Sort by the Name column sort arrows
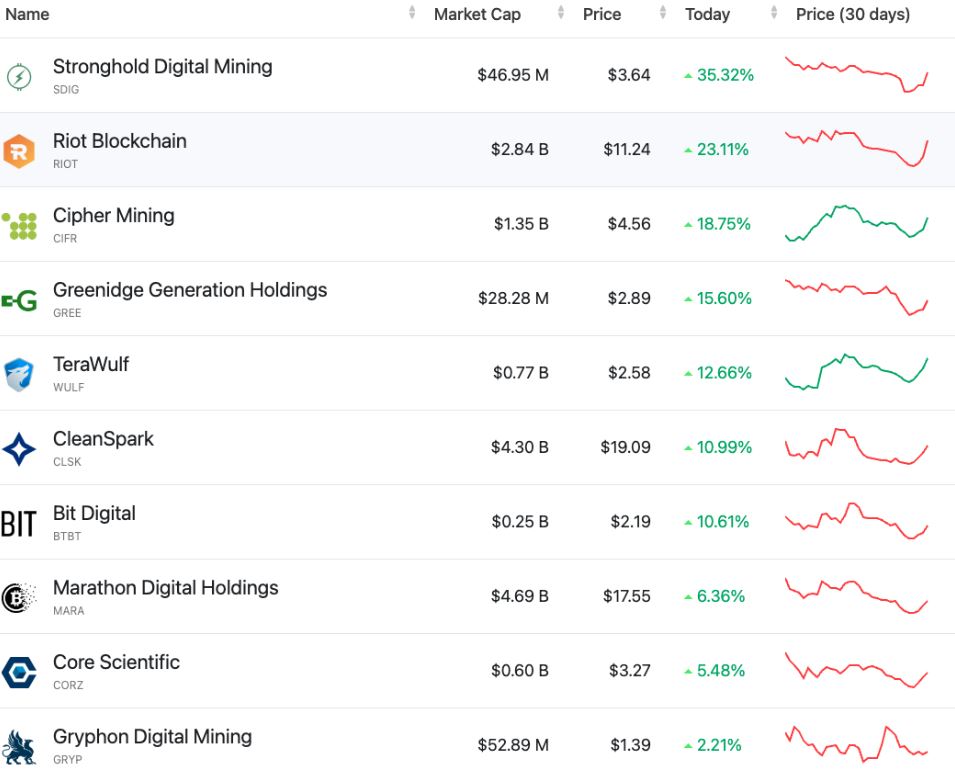Screen dimensions: 955x778 click(x=412, y=12)
